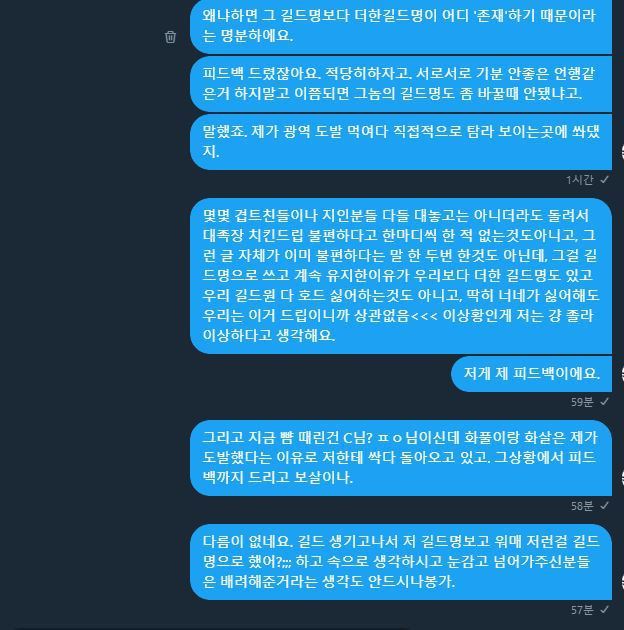
Task: Select message starting with 다름이 없네요
Action: [401, 562]
